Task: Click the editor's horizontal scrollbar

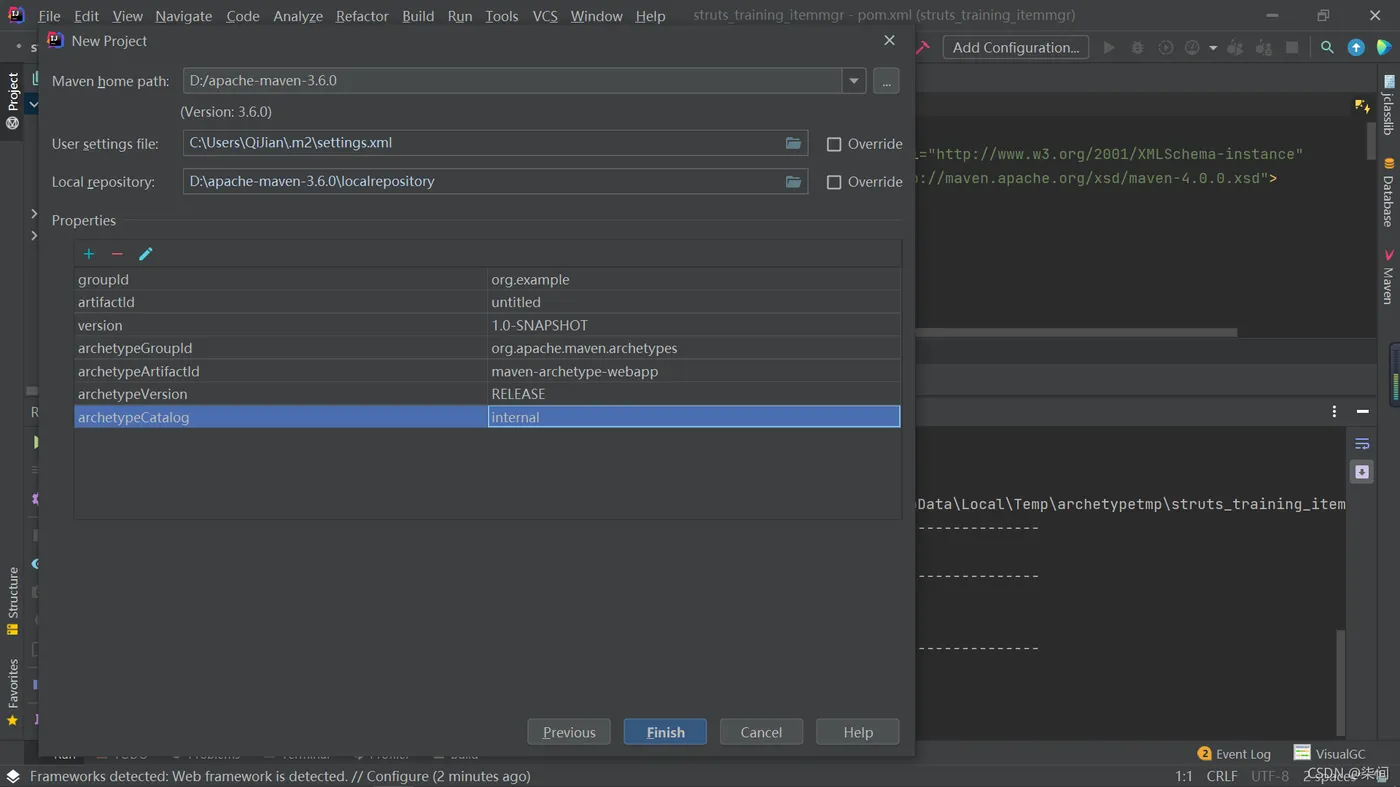Action: pos(1076,332)
